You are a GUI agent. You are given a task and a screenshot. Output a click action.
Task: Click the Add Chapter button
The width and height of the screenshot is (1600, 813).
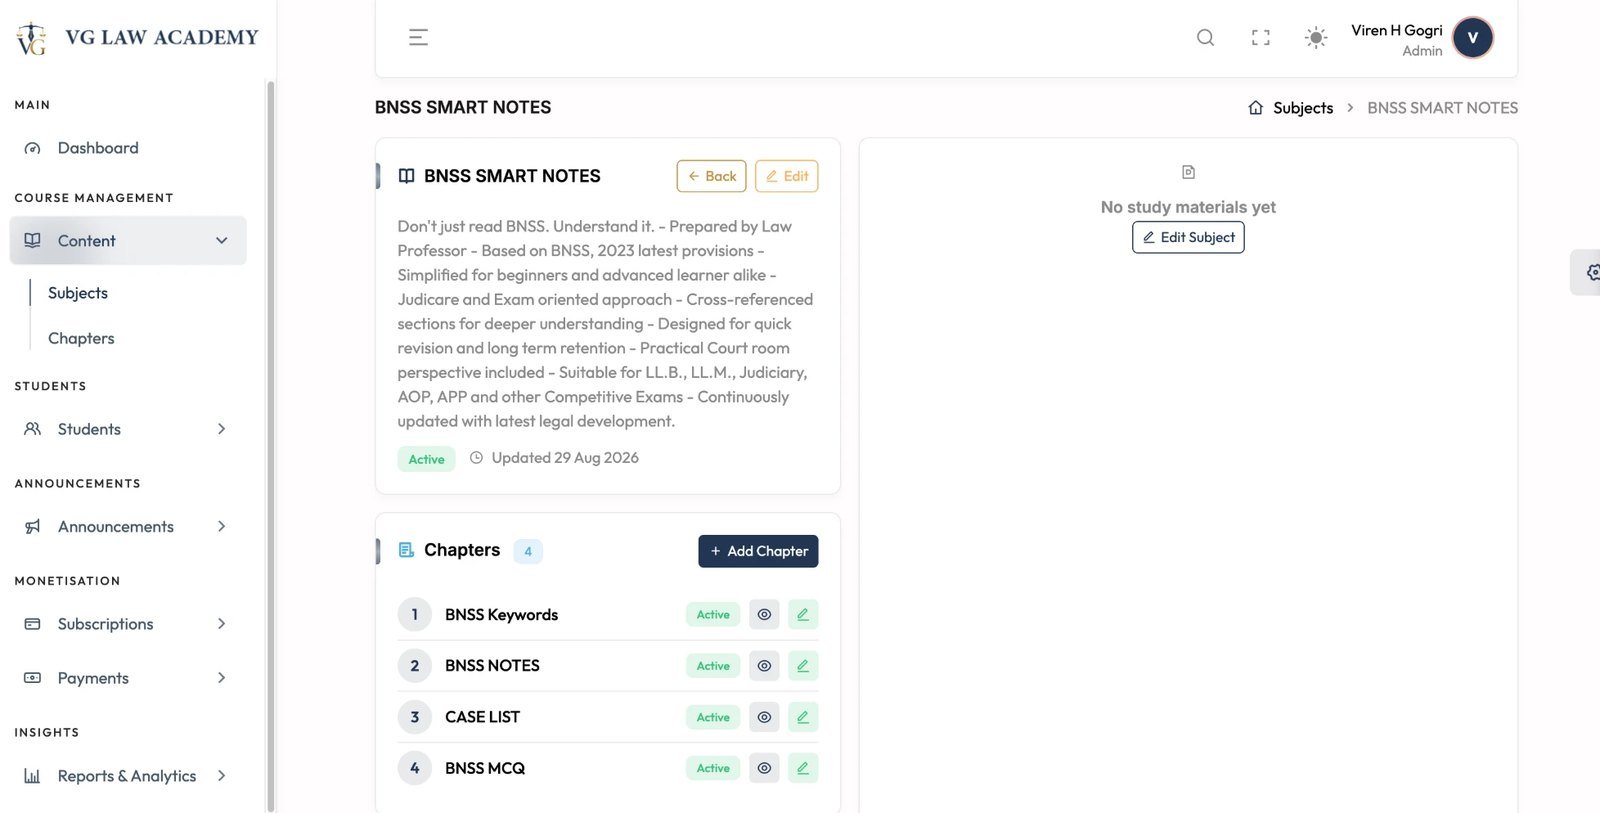coord(758,551)
